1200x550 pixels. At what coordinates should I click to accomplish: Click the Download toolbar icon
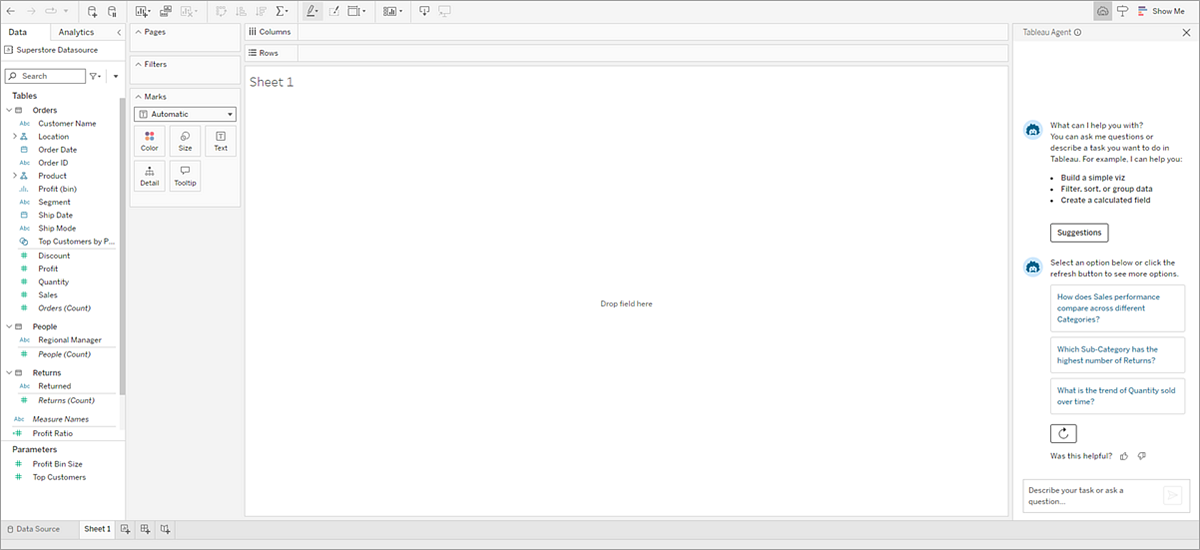(424, 11)
